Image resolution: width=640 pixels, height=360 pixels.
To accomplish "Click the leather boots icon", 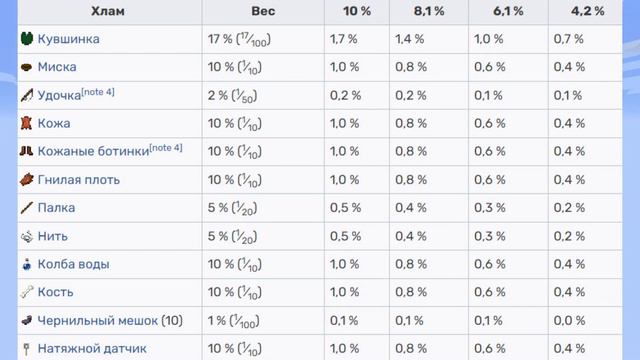I will pyautogui.click(x=27, y=151).
